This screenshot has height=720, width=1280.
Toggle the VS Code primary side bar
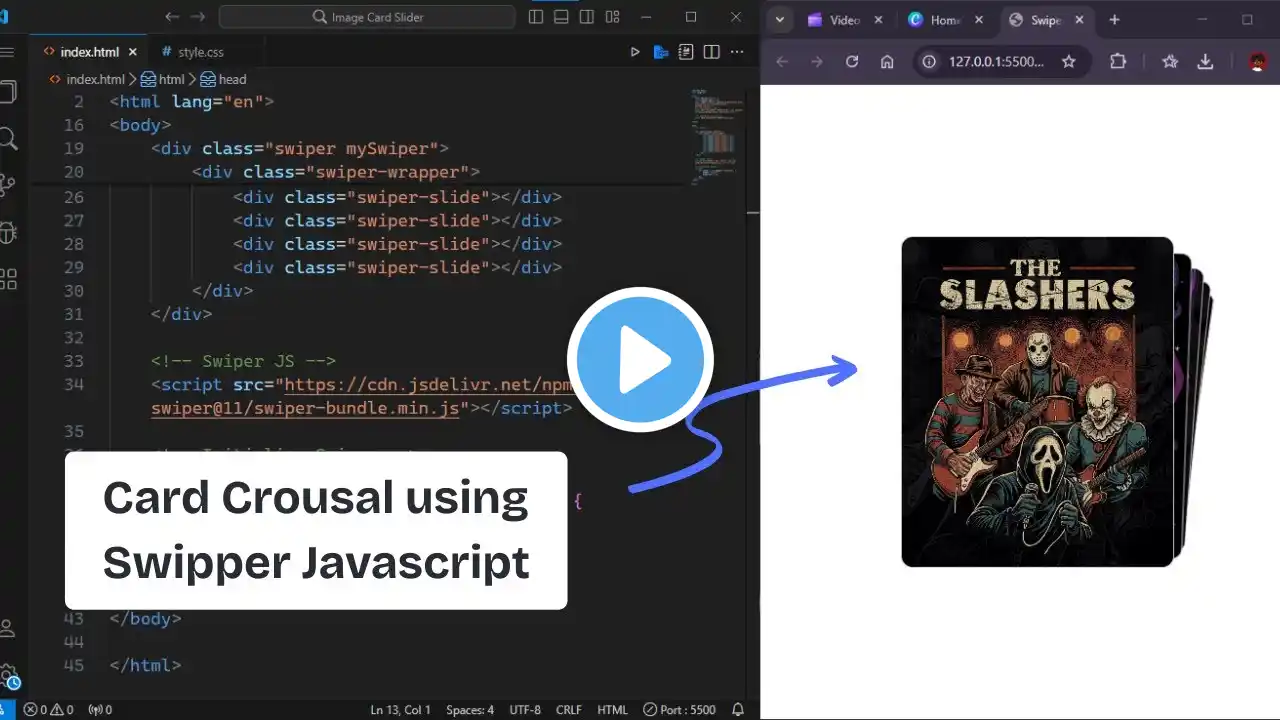pos(536,17)
